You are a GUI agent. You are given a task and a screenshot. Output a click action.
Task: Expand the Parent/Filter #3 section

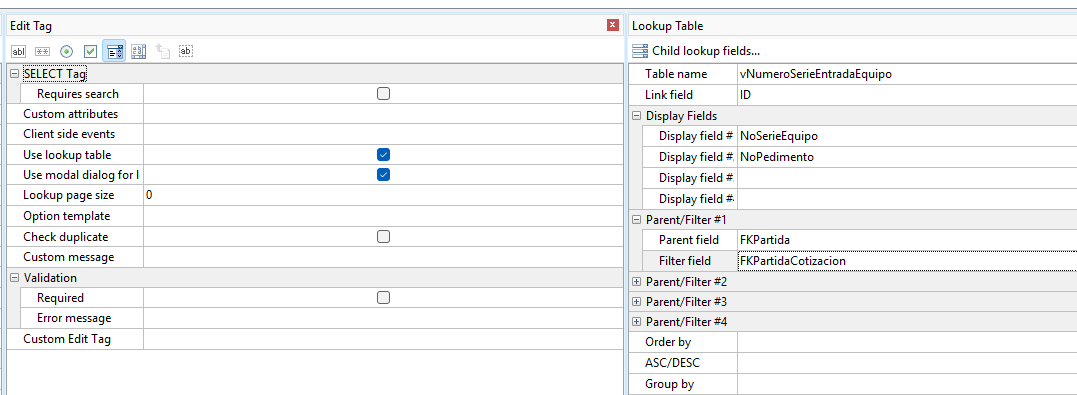(636, 302)
